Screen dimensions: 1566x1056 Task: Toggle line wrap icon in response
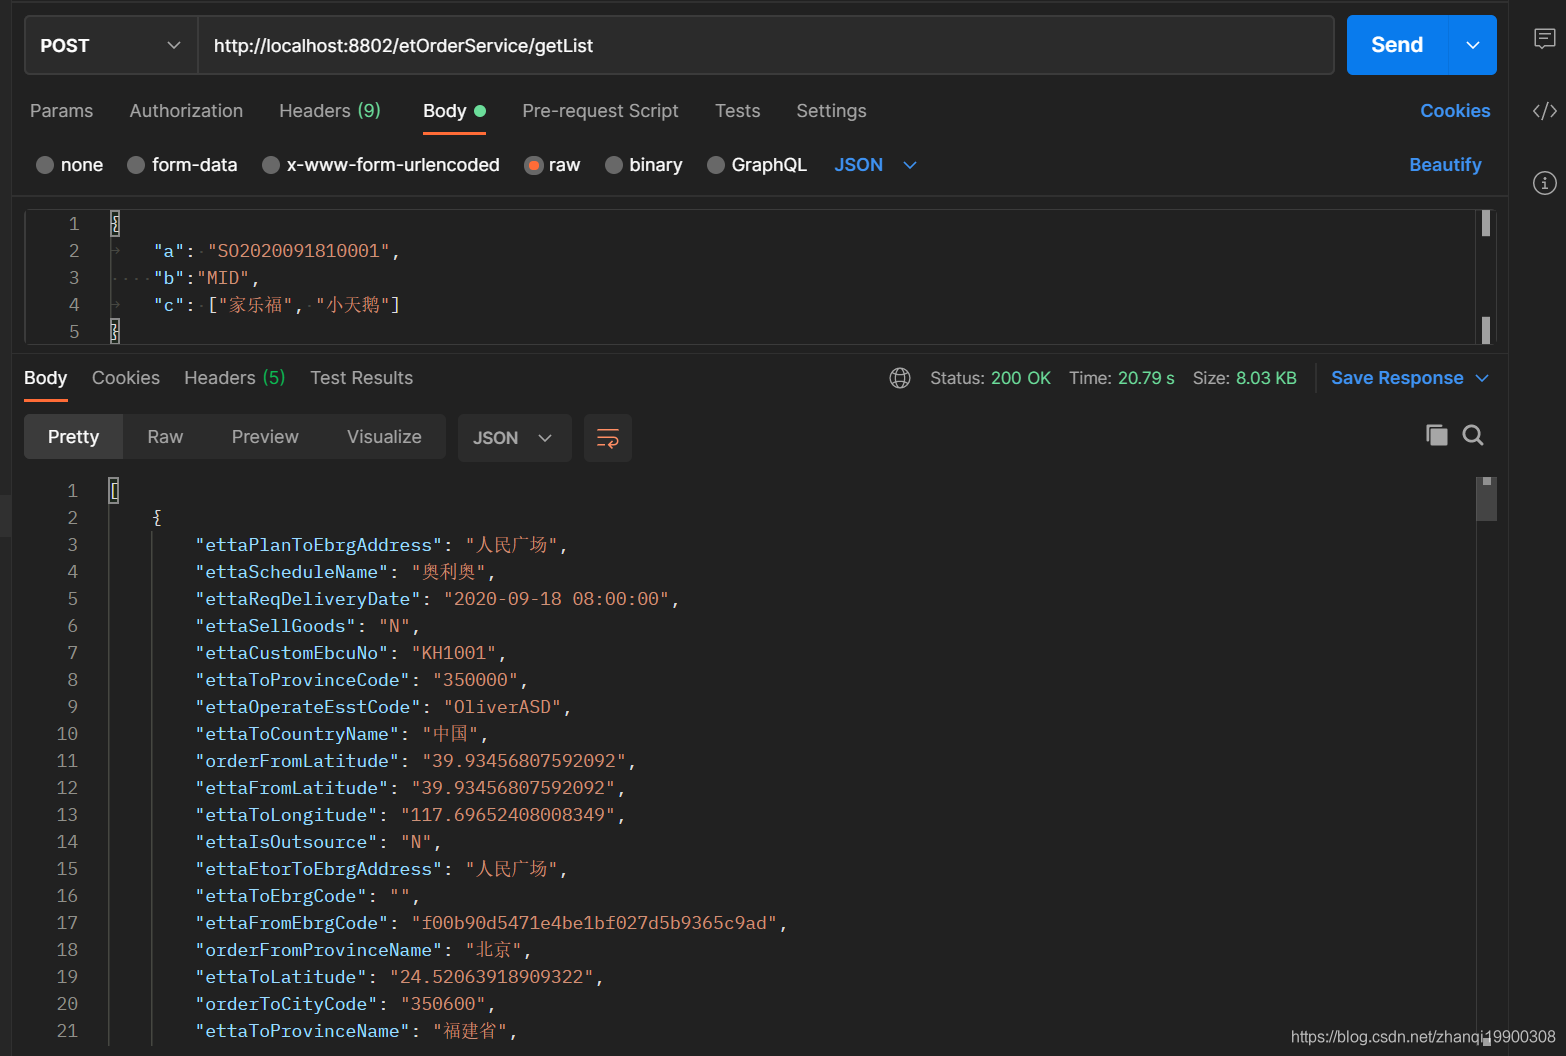(x=608, y=438)
